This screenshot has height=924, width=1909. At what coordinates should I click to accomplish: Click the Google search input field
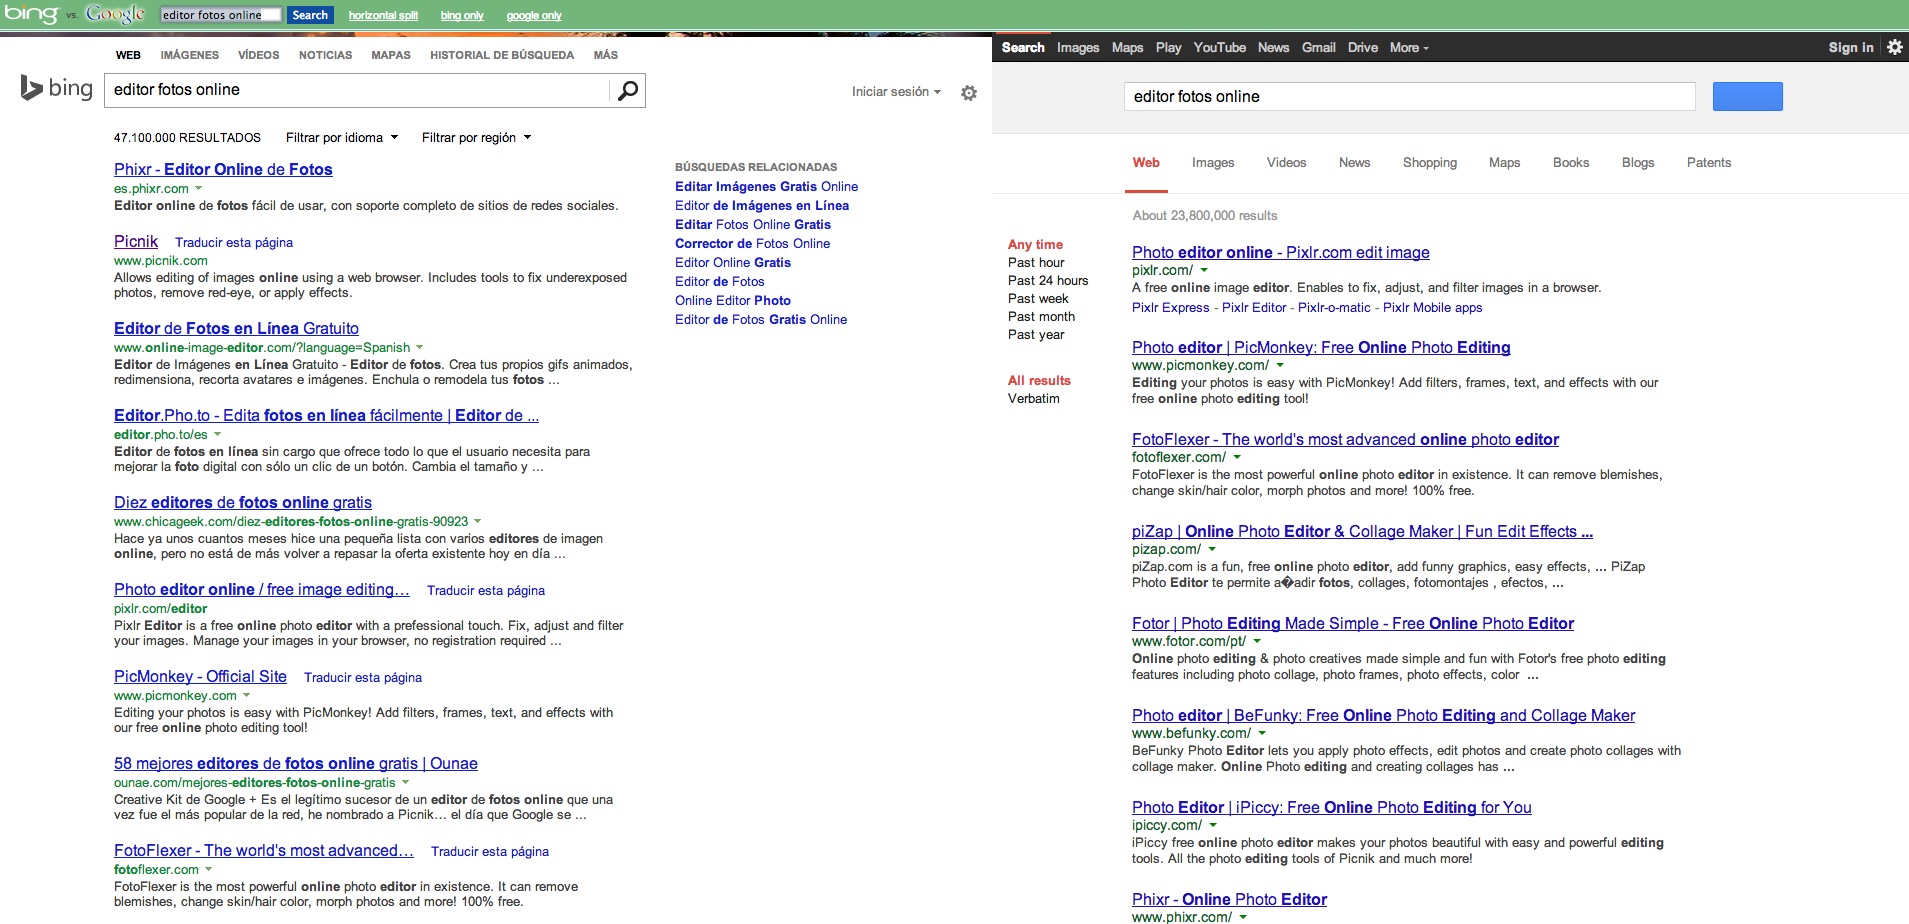1409,97
